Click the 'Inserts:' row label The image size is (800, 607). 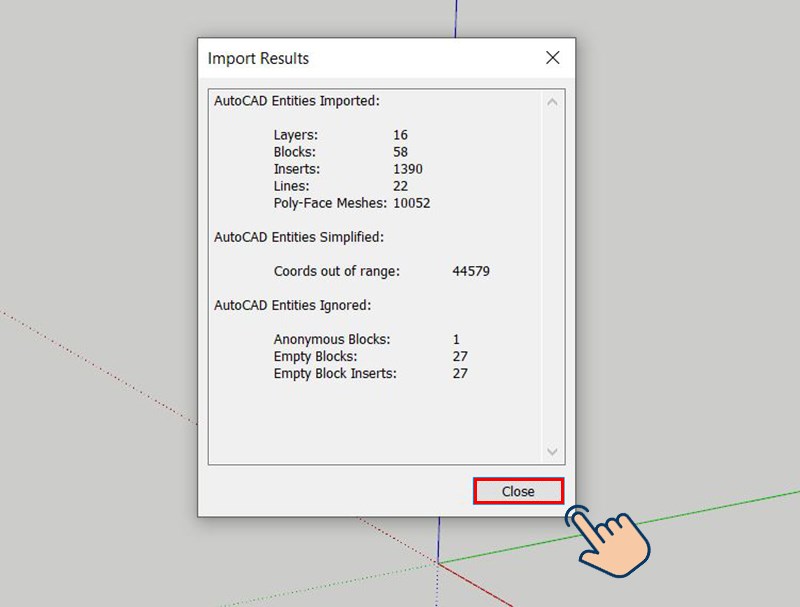[x=296, y=169]
